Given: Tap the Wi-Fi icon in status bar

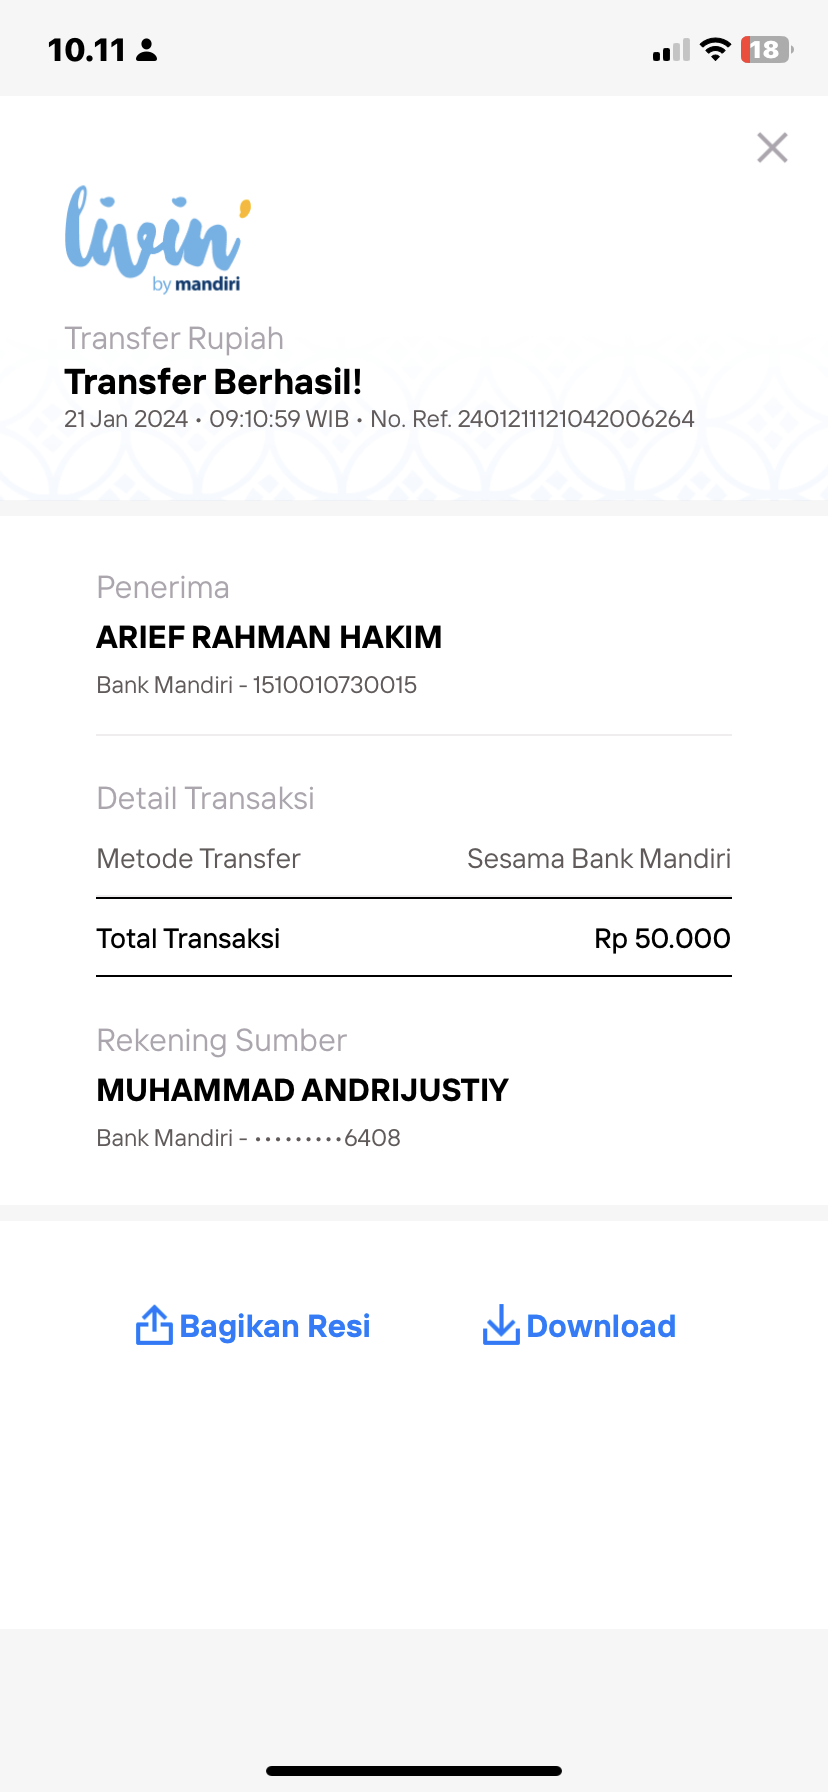Looking at the screenshot, I should (x=715, y=49).
